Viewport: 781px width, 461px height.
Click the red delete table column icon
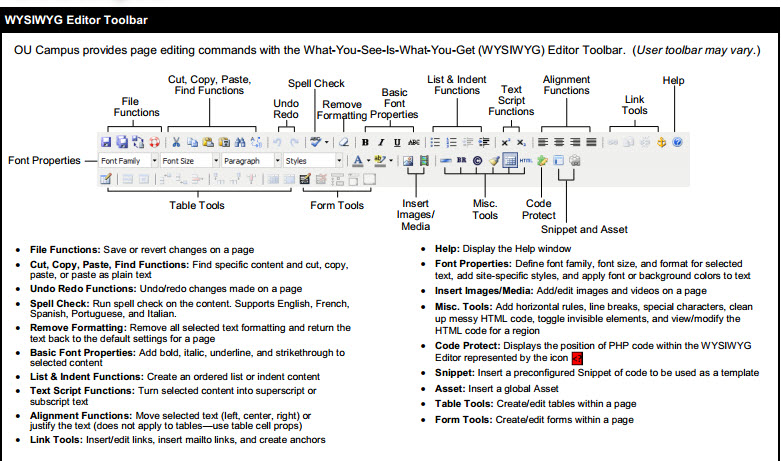(251, 179)
